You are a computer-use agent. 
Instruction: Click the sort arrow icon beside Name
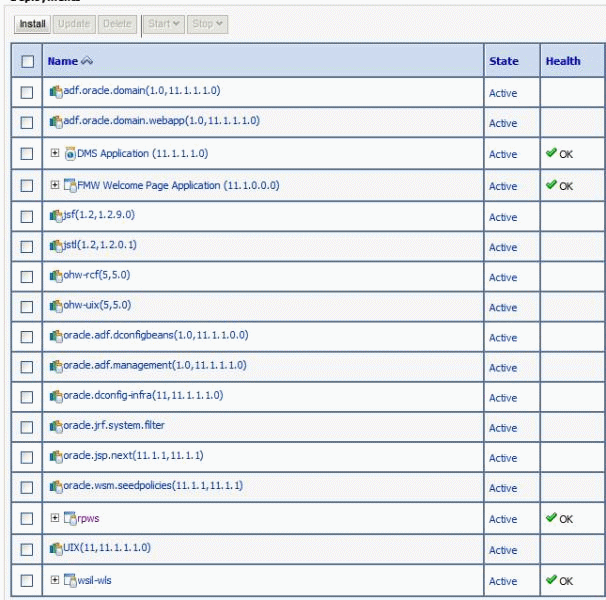point(87,61)
